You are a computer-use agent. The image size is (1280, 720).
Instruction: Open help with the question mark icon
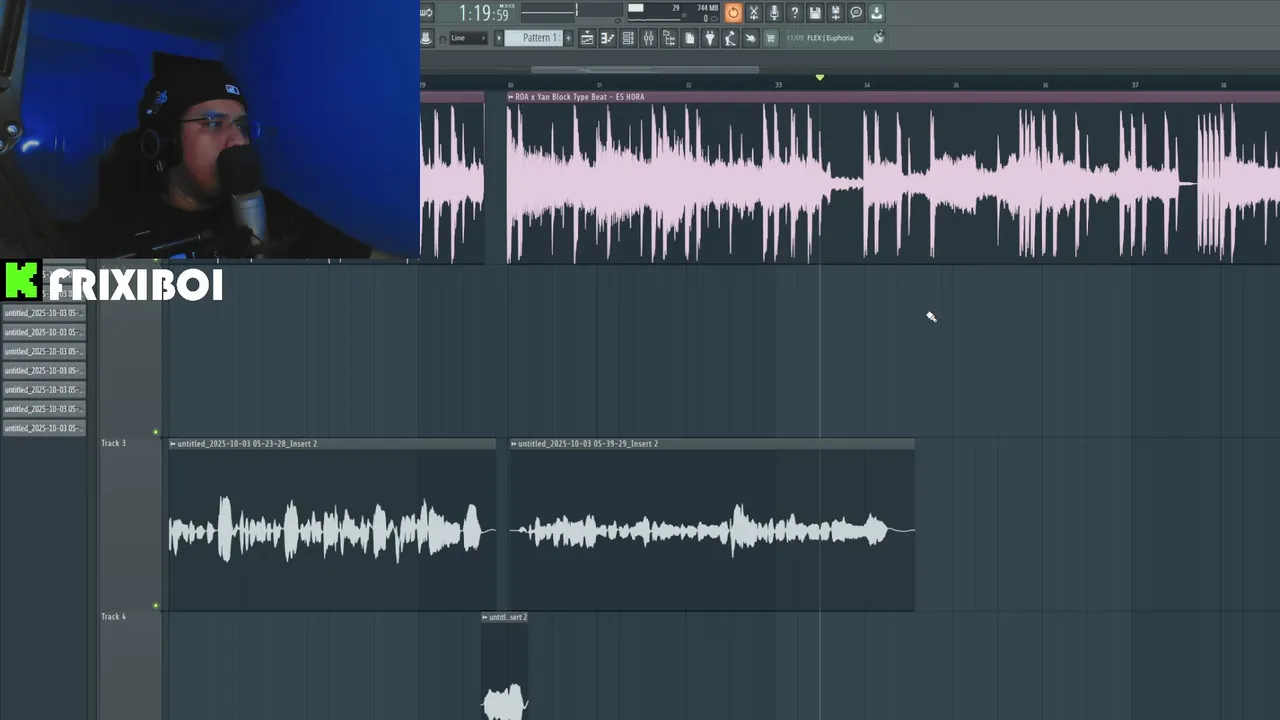pyautogui.click(x=795, y=13)
